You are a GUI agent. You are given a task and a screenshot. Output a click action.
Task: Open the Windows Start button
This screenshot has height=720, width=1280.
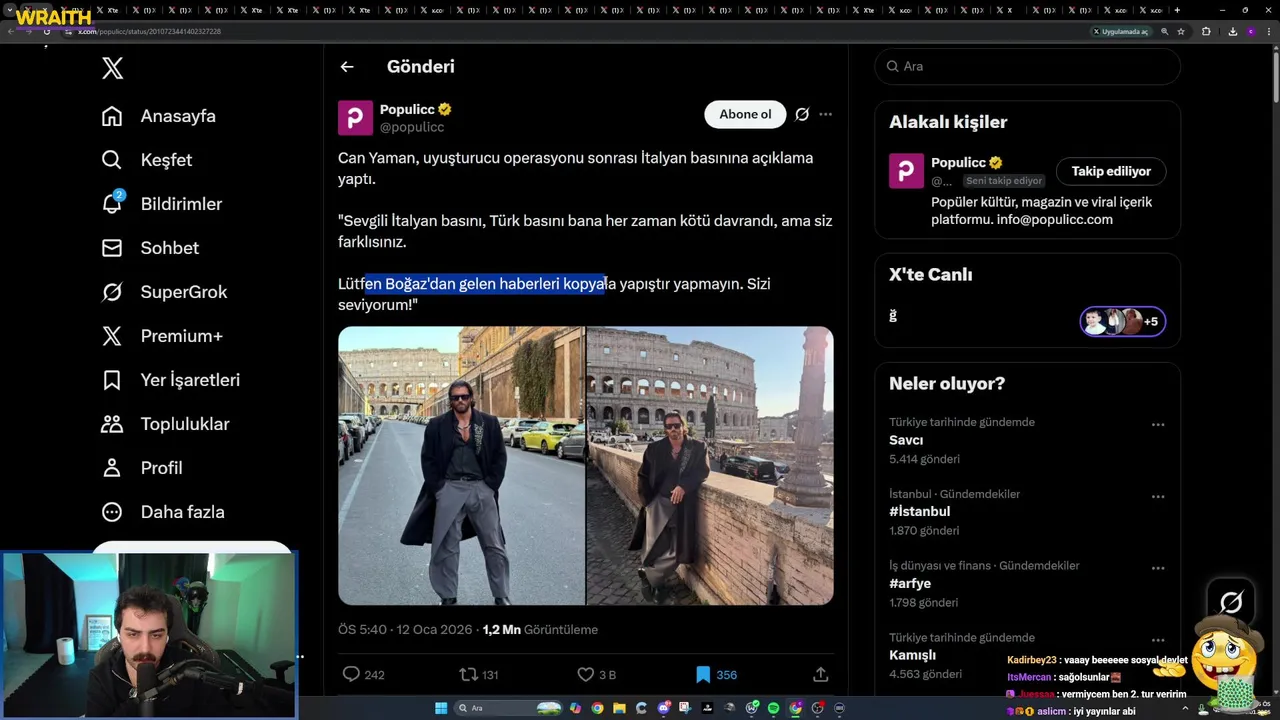[x=441, y=708]
